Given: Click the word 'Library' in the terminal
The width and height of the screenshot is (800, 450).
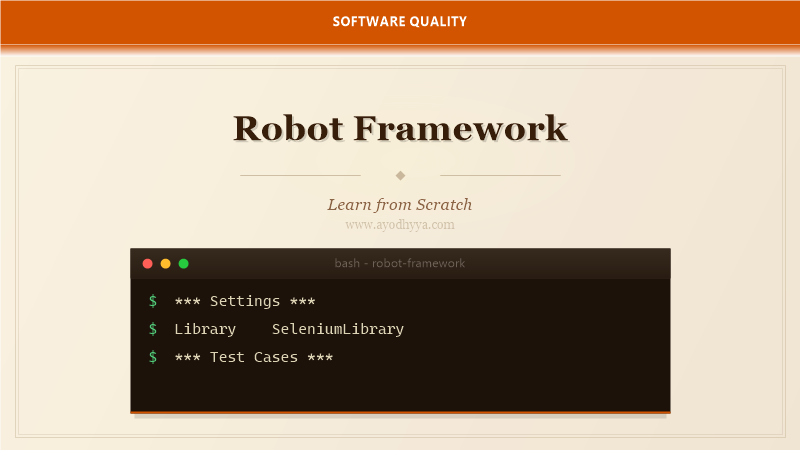Looking at the screenshot, I should click(x=205, y=329).
